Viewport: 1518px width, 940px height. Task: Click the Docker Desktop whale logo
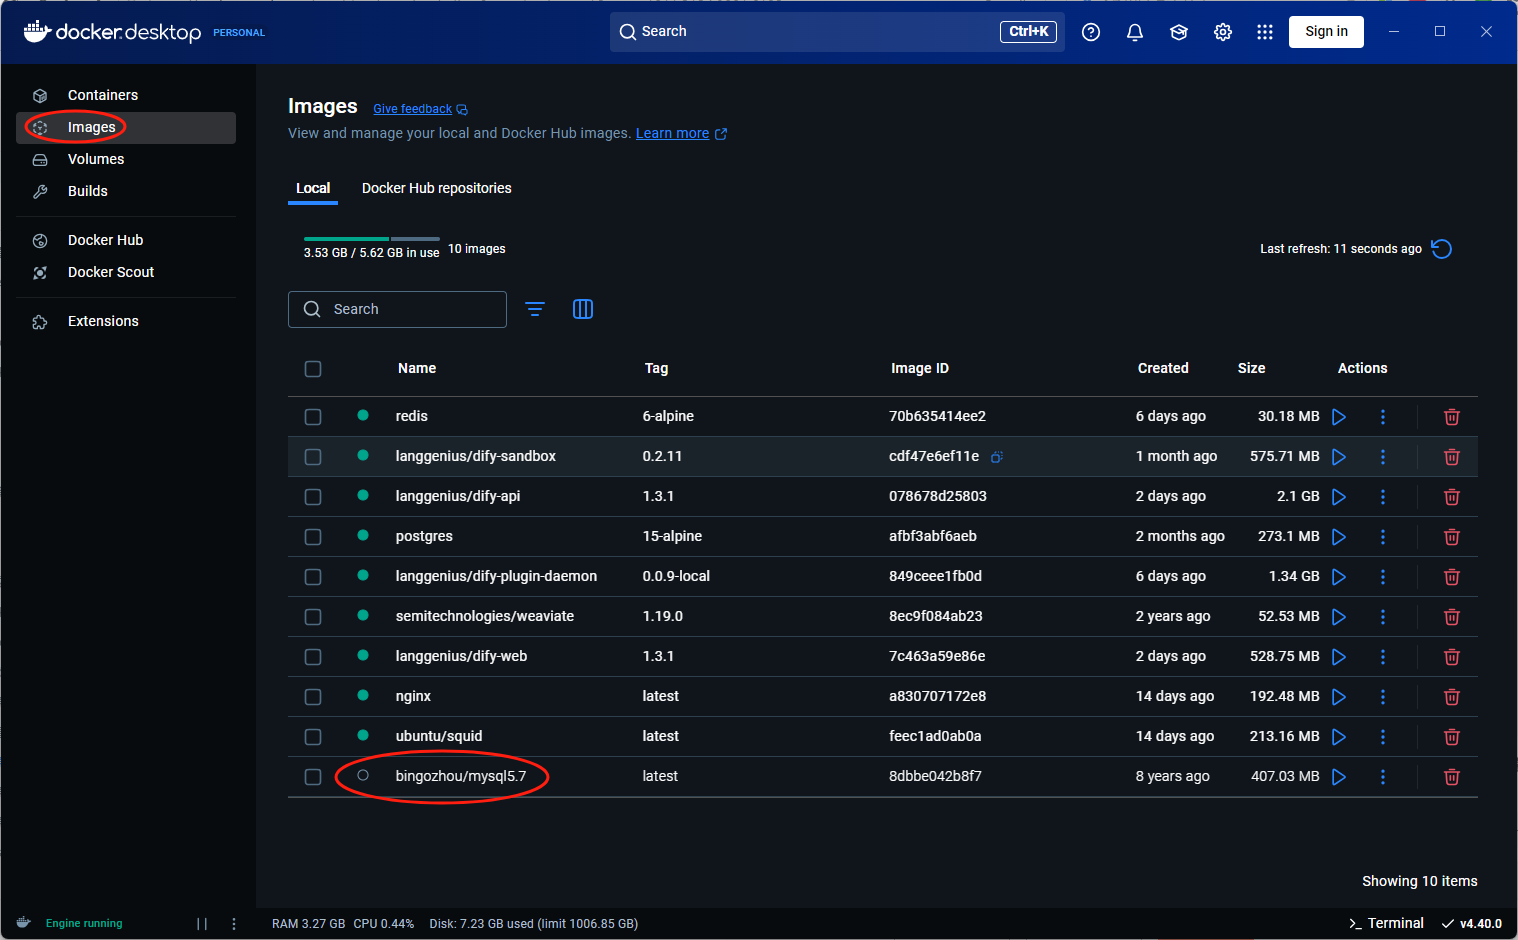37,32
